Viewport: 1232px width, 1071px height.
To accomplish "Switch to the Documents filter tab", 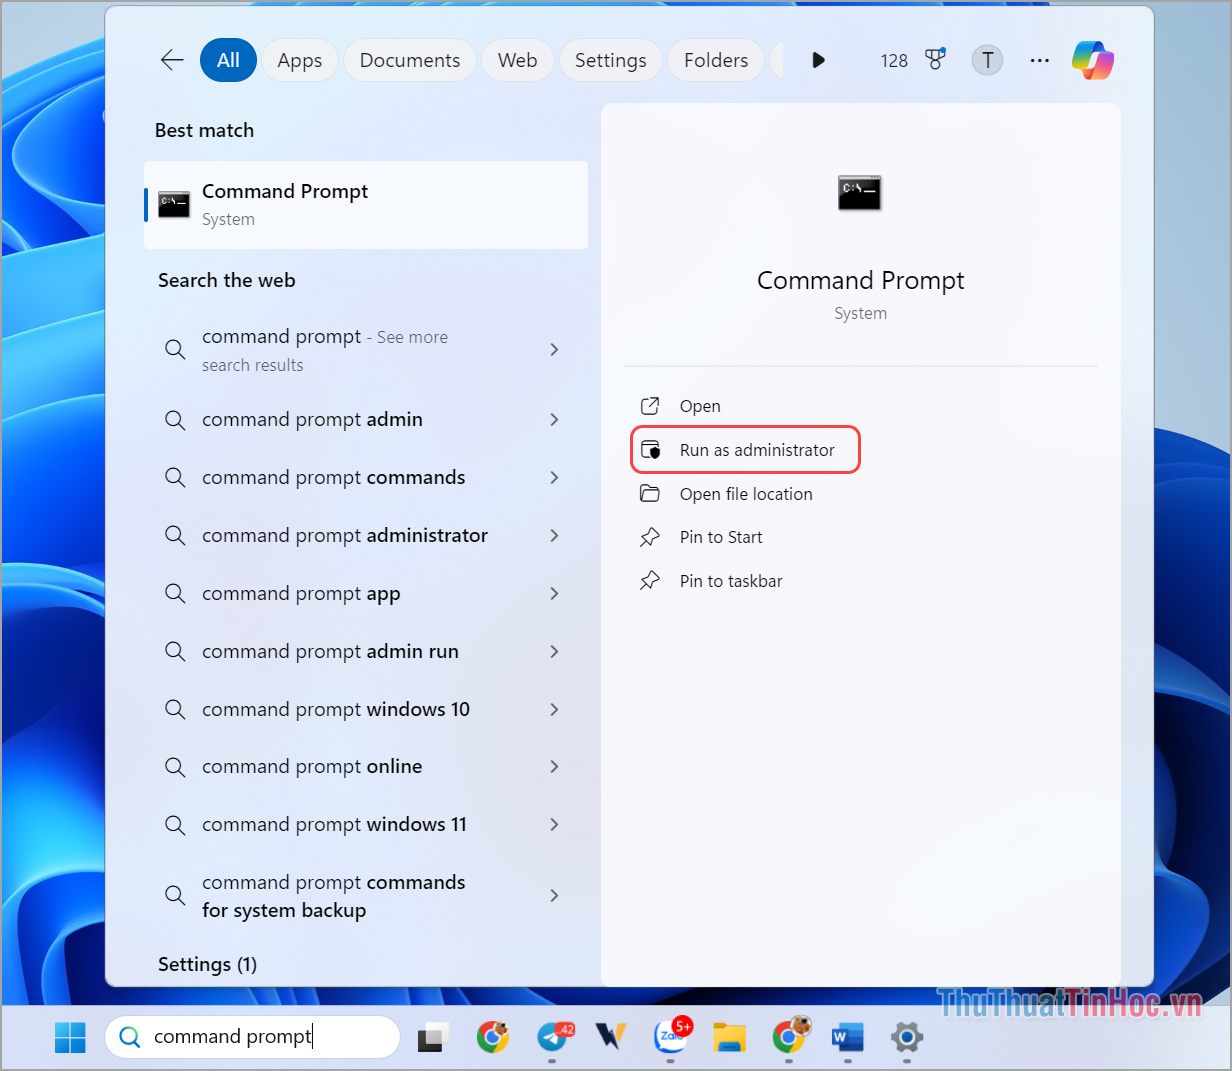I will tap(409, 60).
